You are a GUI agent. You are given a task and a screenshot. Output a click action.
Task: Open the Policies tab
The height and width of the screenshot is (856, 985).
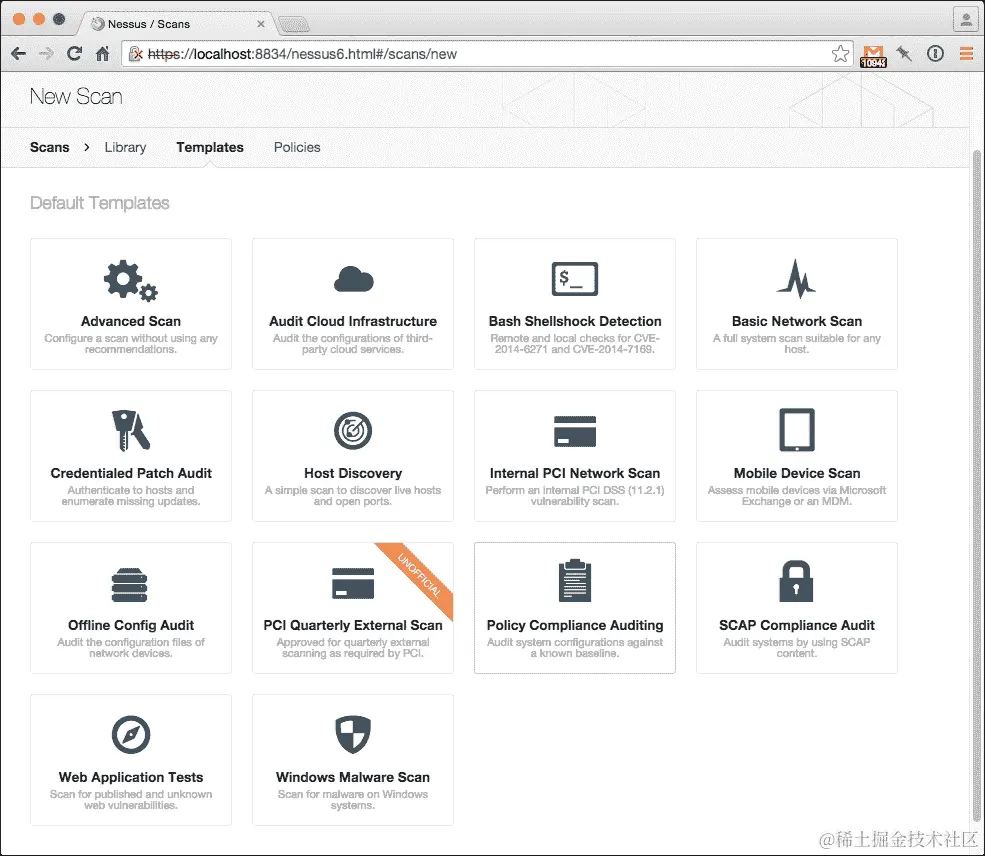tap(297, 147)
